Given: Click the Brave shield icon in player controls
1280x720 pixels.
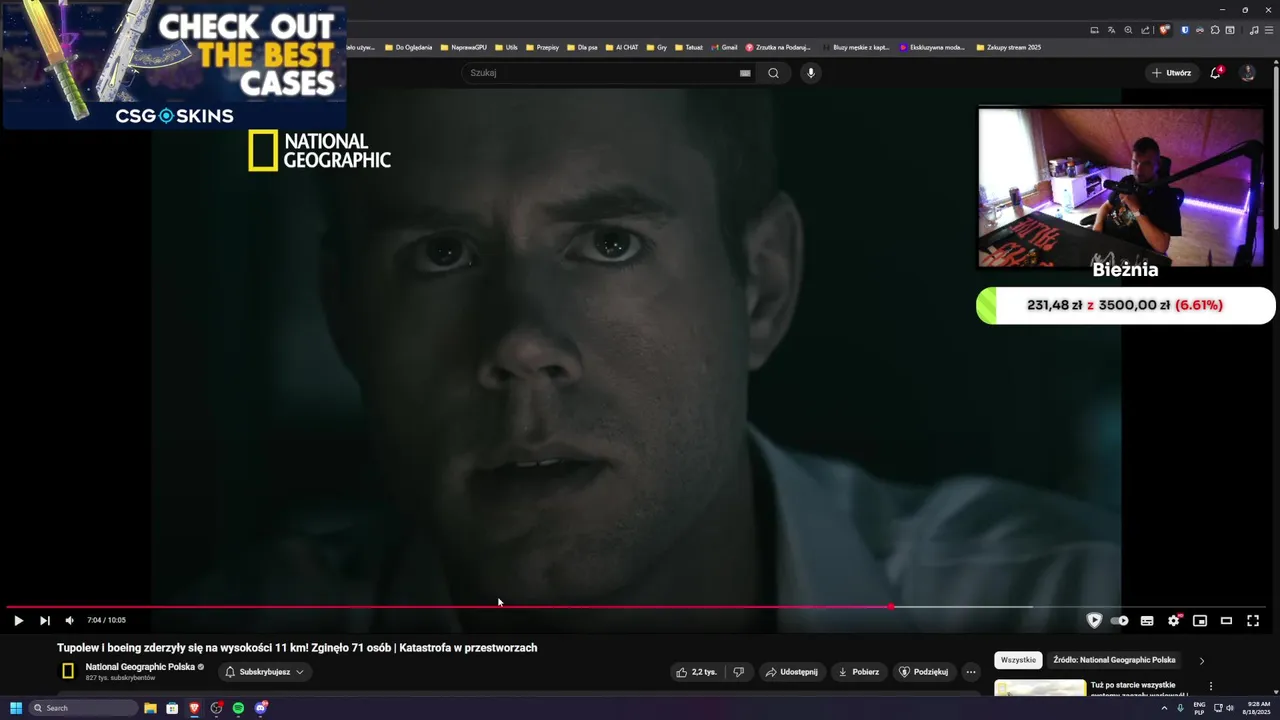Looking at the screenshot, I should [1094, 620].
